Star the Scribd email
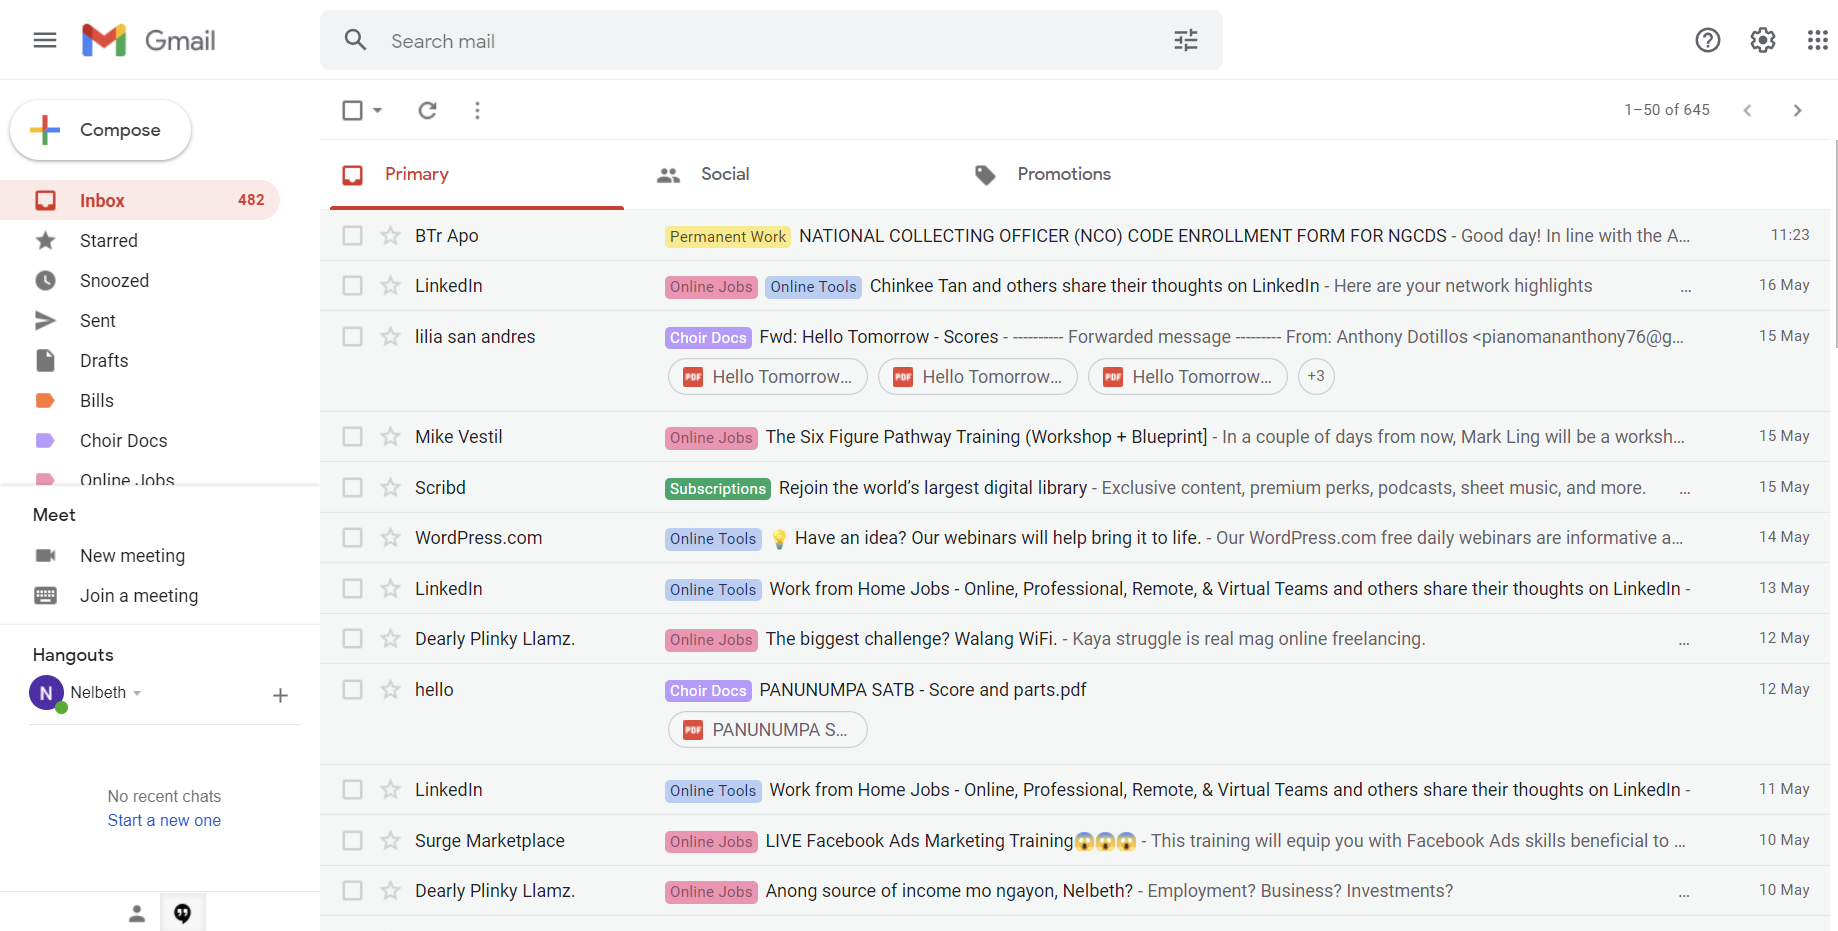This screenshot has height=931, width=1838. coord(390,487)
